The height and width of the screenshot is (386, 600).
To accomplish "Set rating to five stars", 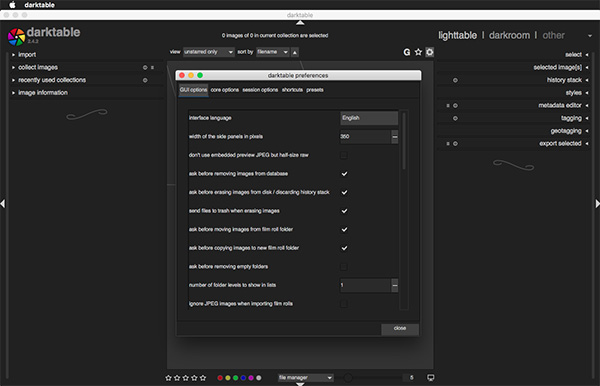I will (x=203, y=378).
